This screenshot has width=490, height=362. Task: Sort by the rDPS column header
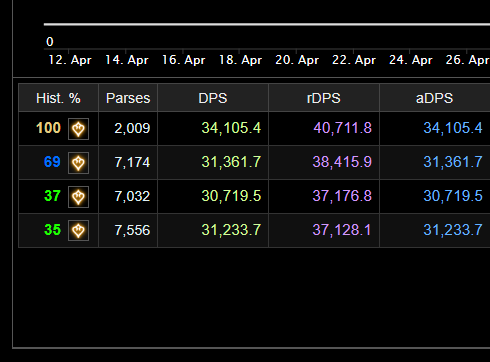324,98
